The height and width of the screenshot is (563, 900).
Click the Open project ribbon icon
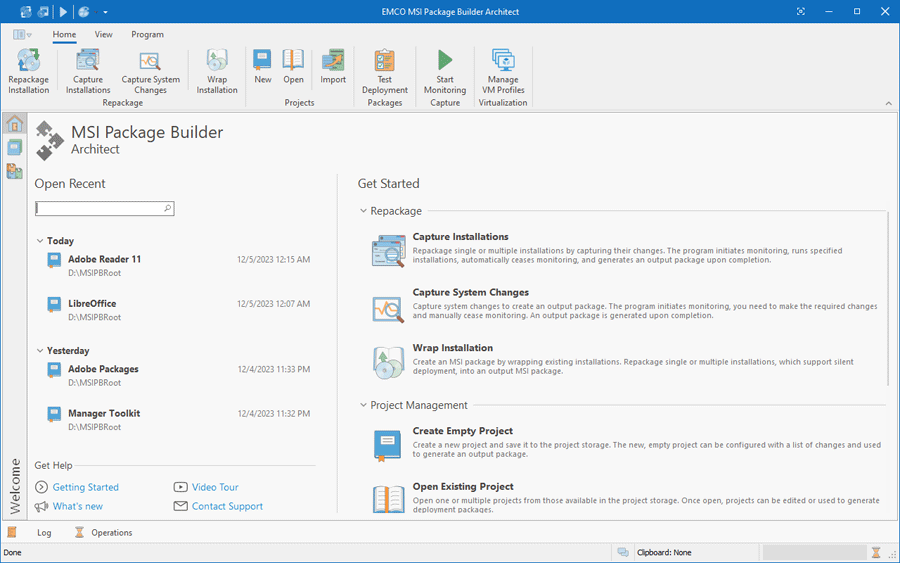293,60
